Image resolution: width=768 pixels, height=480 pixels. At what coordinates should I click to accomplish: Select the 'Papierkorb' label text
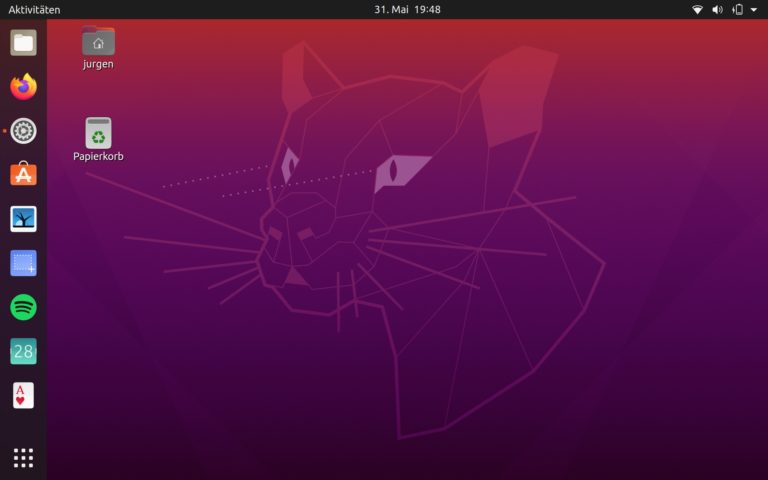98,156
